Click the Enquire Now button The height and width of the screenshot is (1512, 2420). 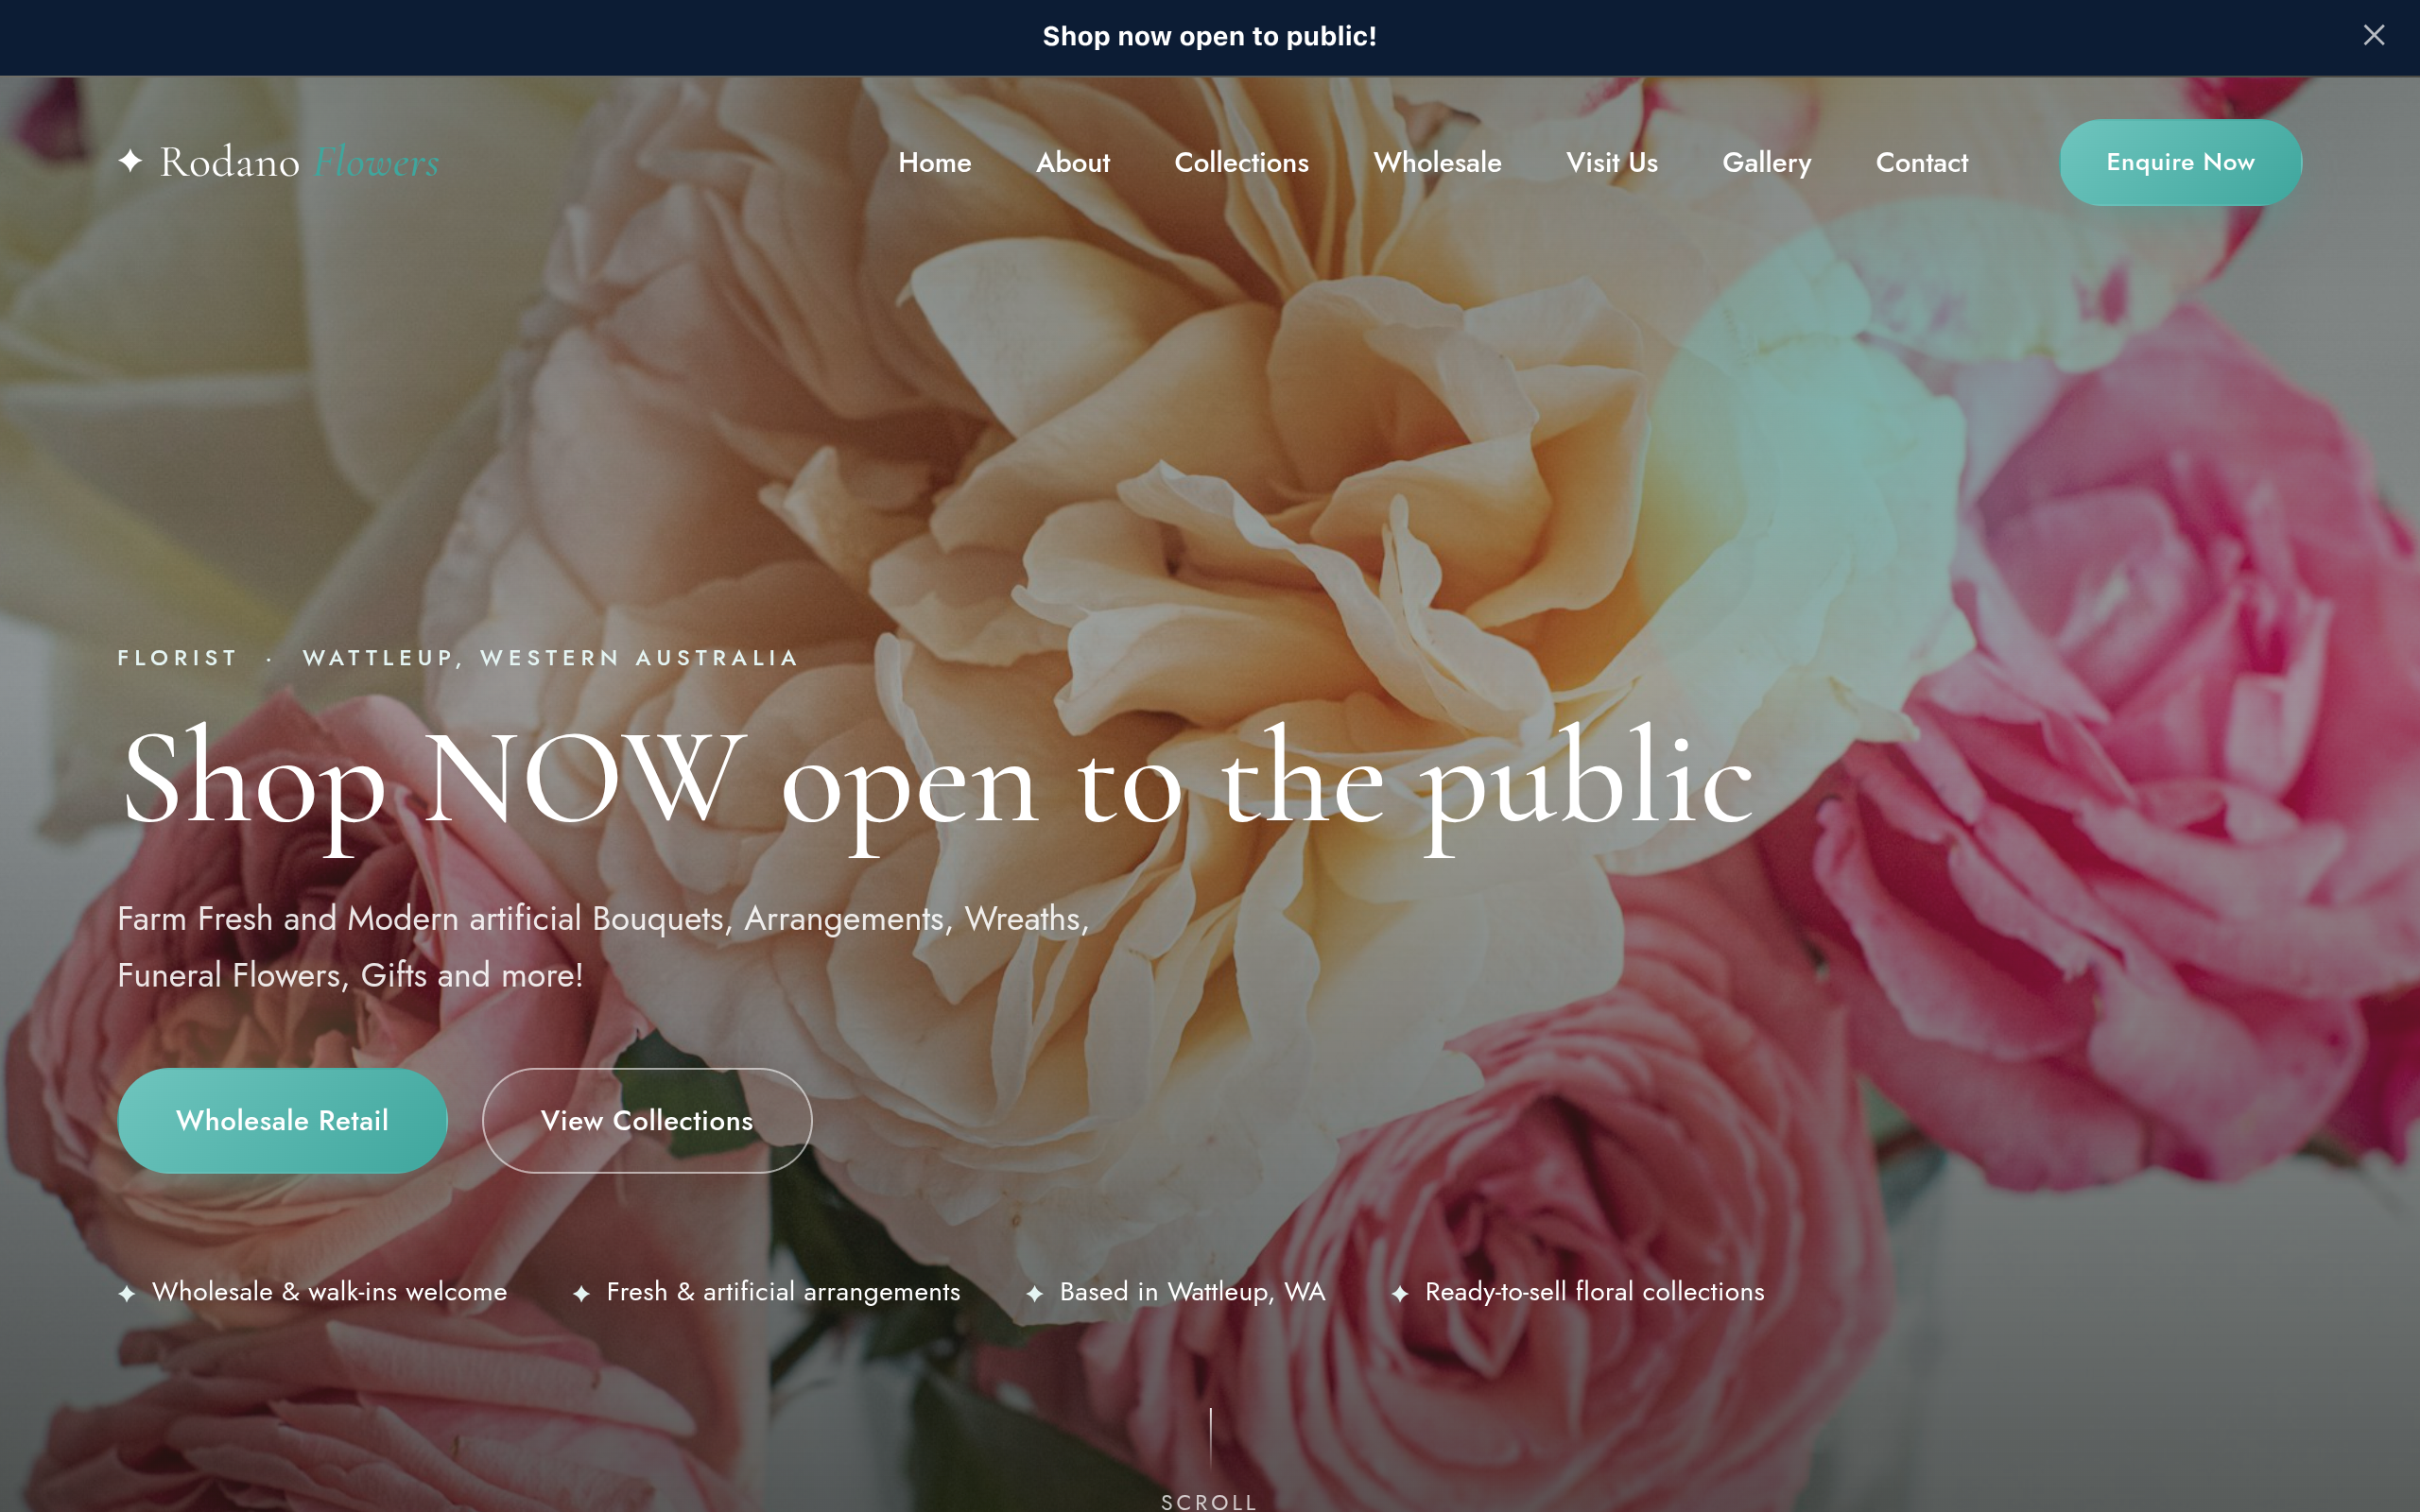click(2180, 162)
